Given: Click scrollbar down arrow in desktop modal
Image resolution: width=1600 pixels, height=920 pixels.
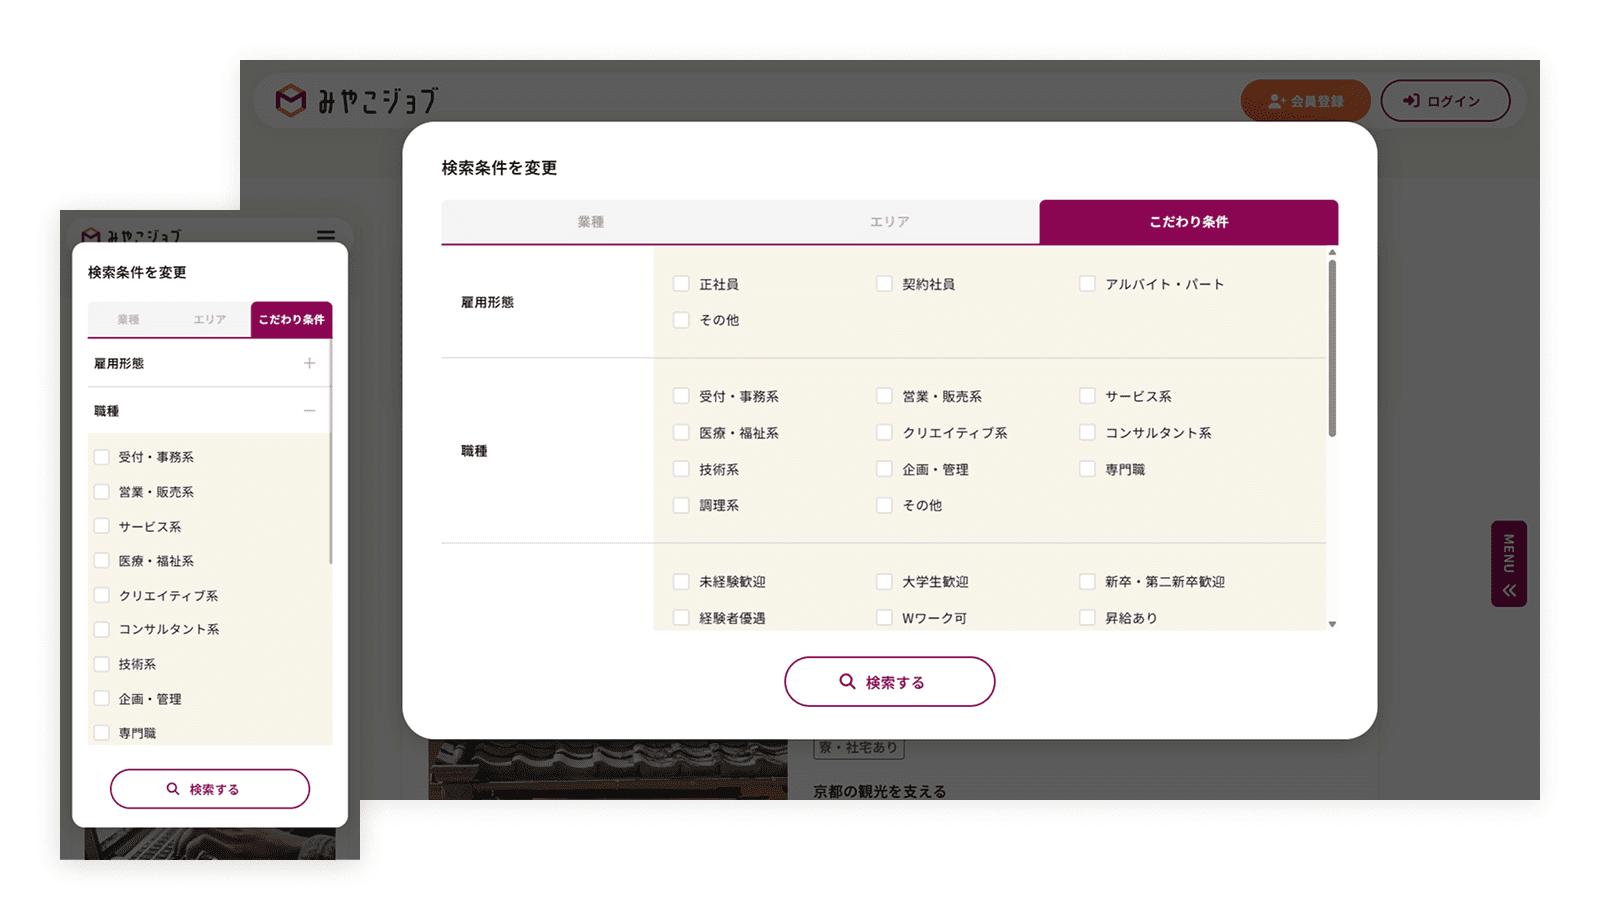Looking at the screenshot, I should tap(1332, 624).
